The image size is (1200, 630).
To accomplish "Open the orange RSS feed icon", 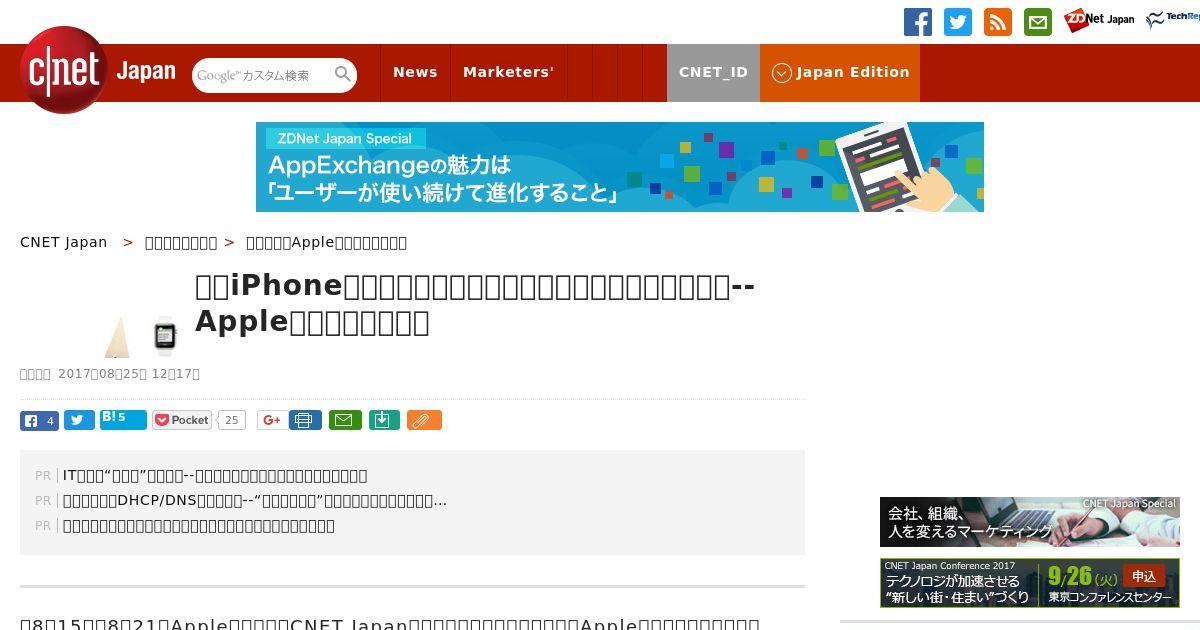I will click(x=998, y=22).
